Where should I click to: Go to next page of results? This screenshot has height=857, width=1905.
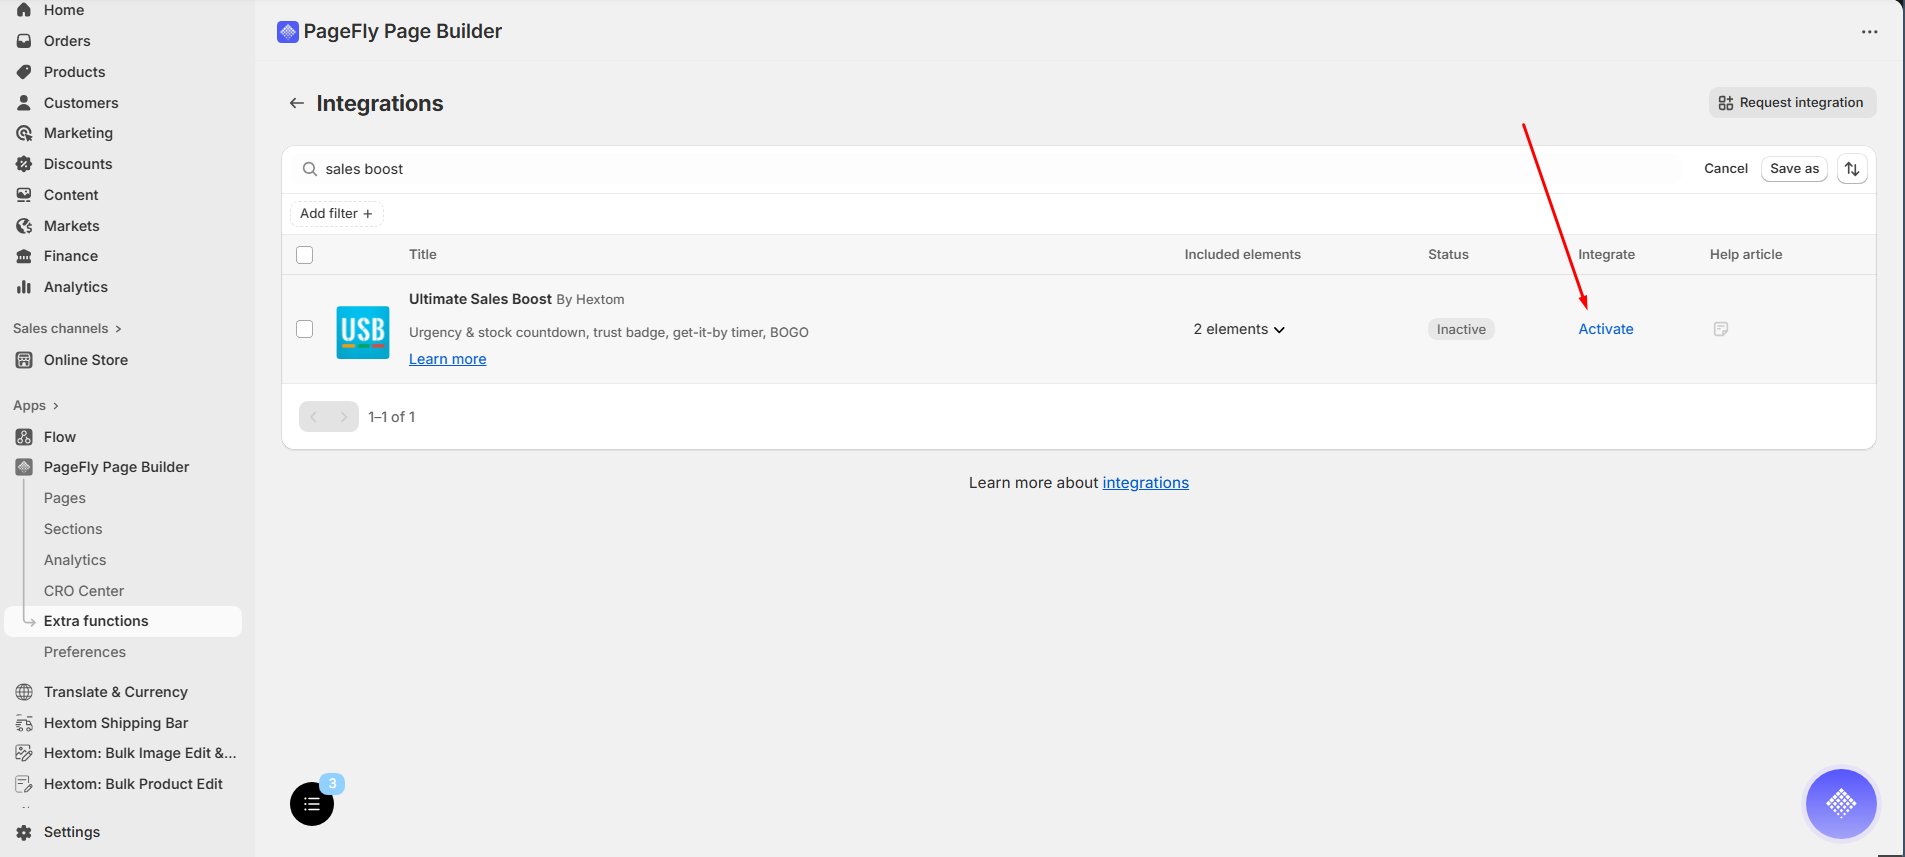click(x=344, y=417)
